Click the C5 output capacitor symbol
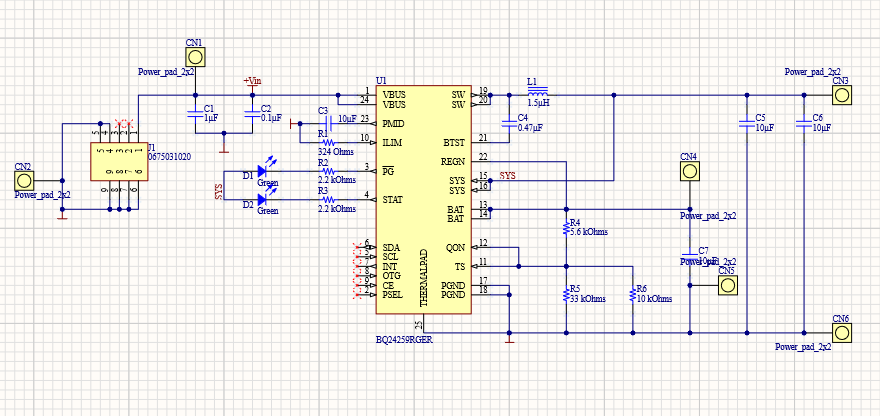This screenshot has height=416, width=880. point(746,124)
